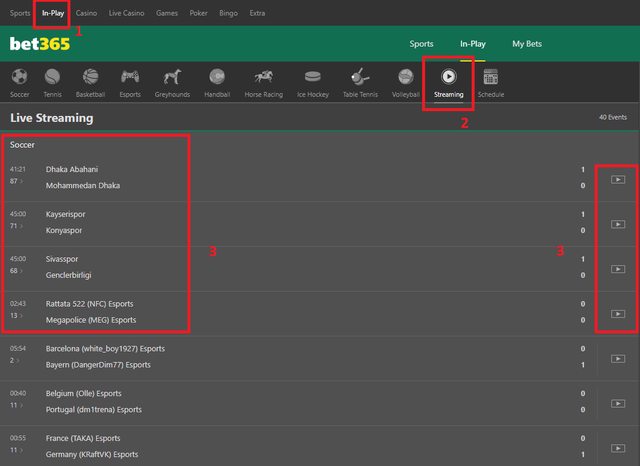Select the Greyhounds icon

tap(172, 77)
